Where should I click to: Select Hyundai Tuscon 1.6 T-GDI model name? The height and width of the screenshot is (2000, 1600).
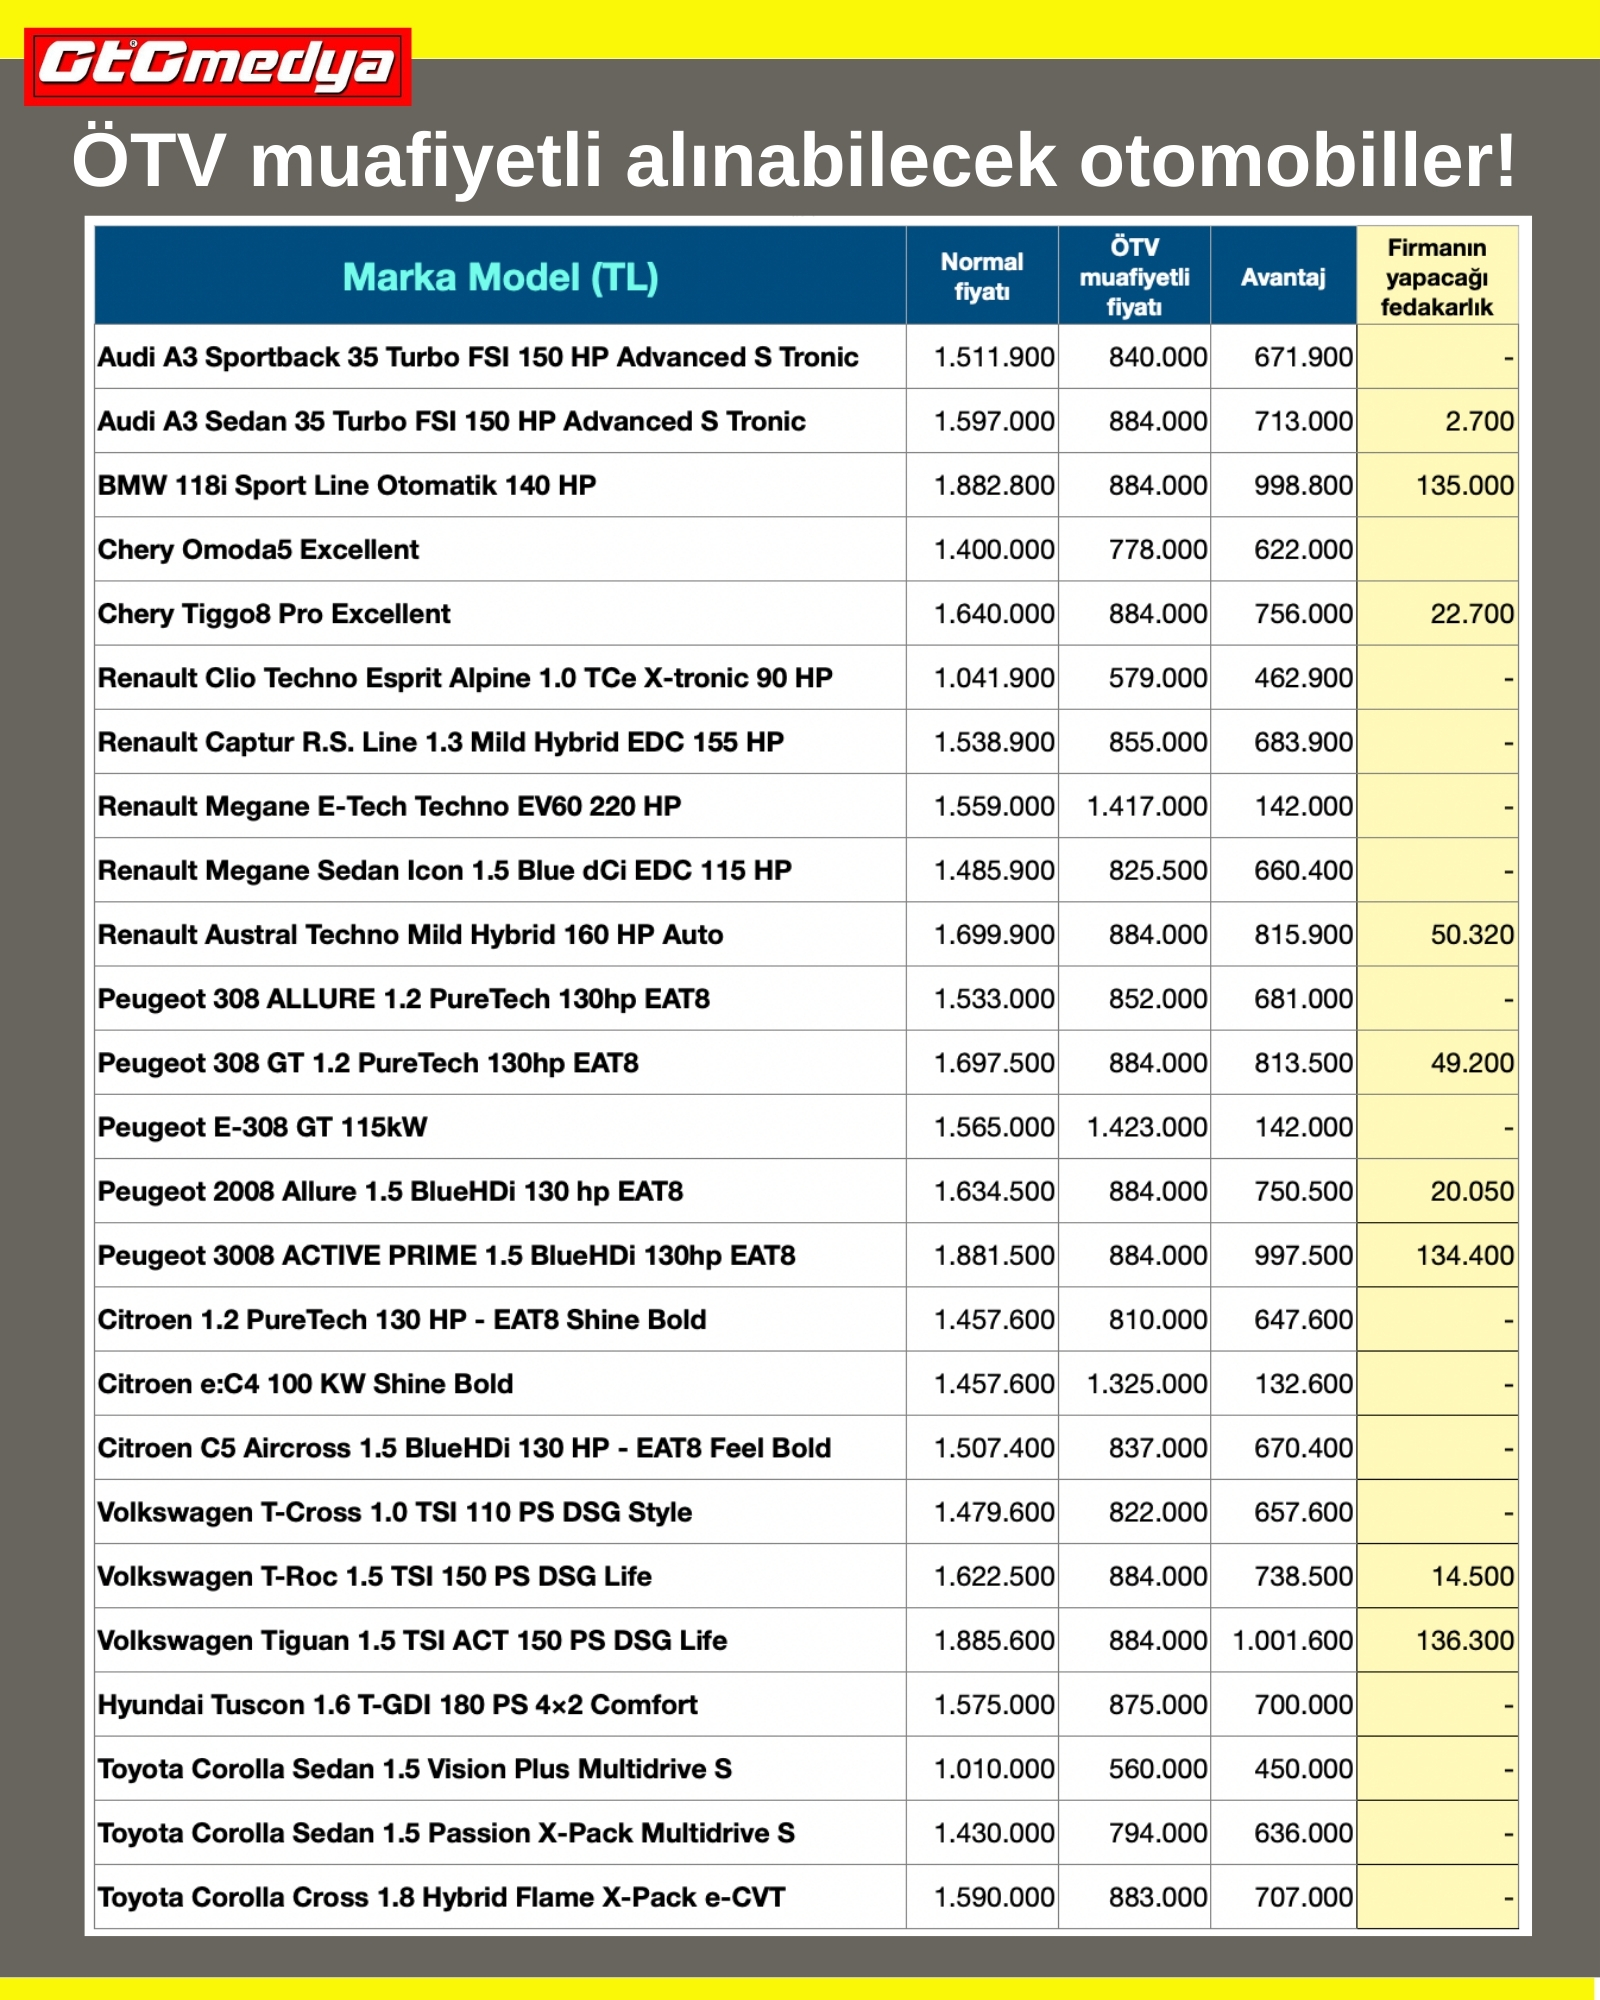(397, 1704)
